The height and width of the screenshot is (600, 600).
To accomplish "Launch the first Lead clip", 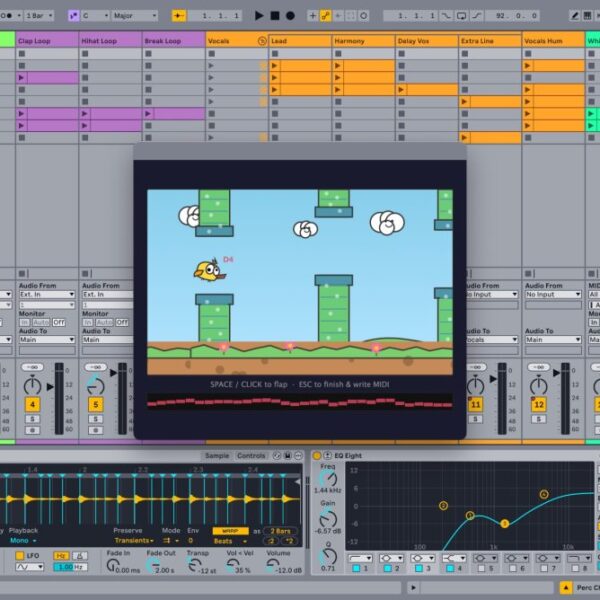I will pyautogui.click(x=274, y=66).
